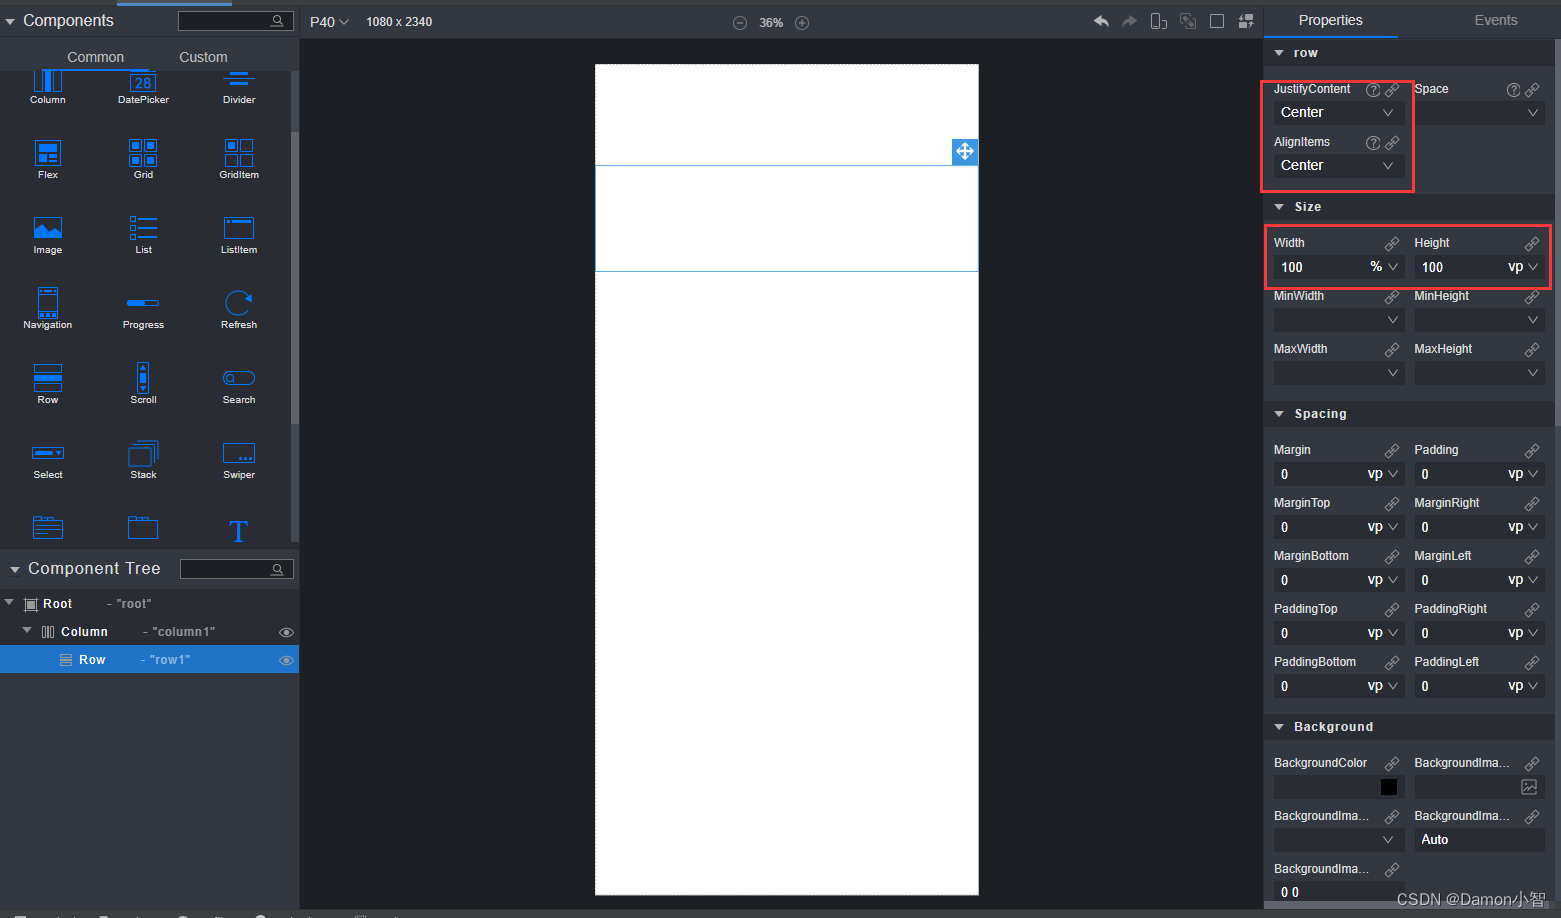Pick the Select component

(x=47, y=462)
